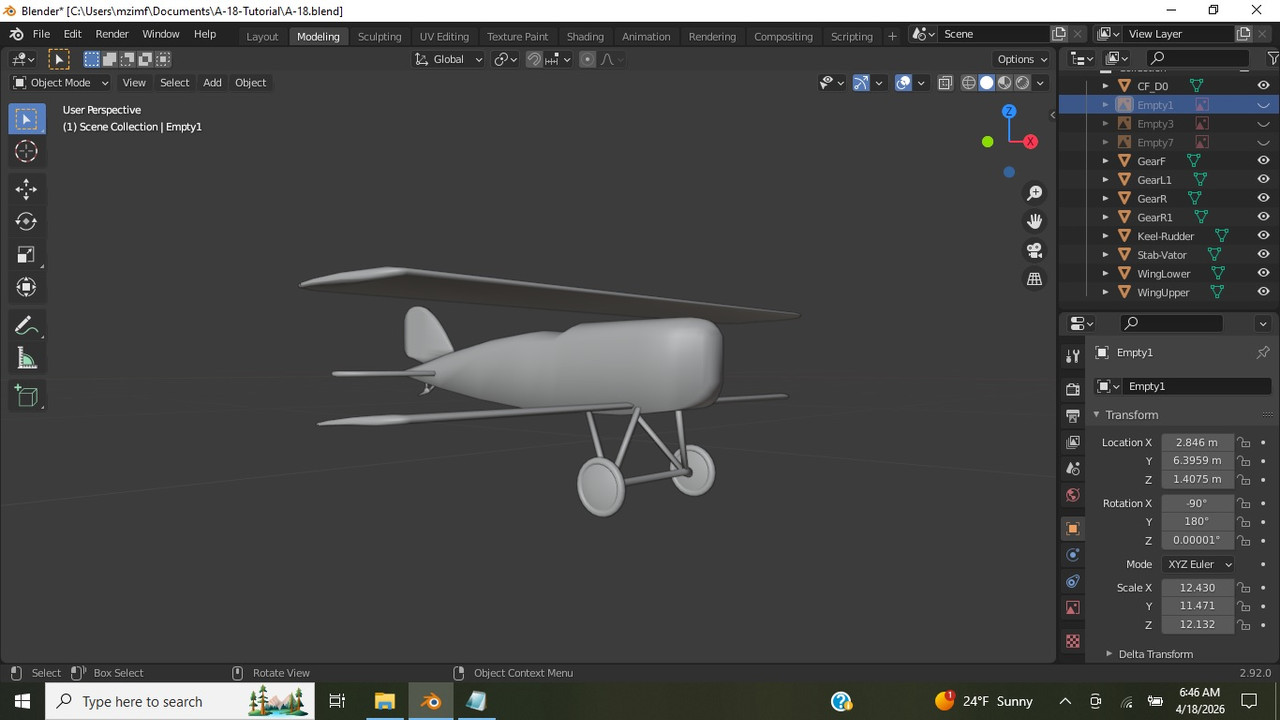Open the Options dropdown
The image size is (1280, 720).
pos(1022,59)
